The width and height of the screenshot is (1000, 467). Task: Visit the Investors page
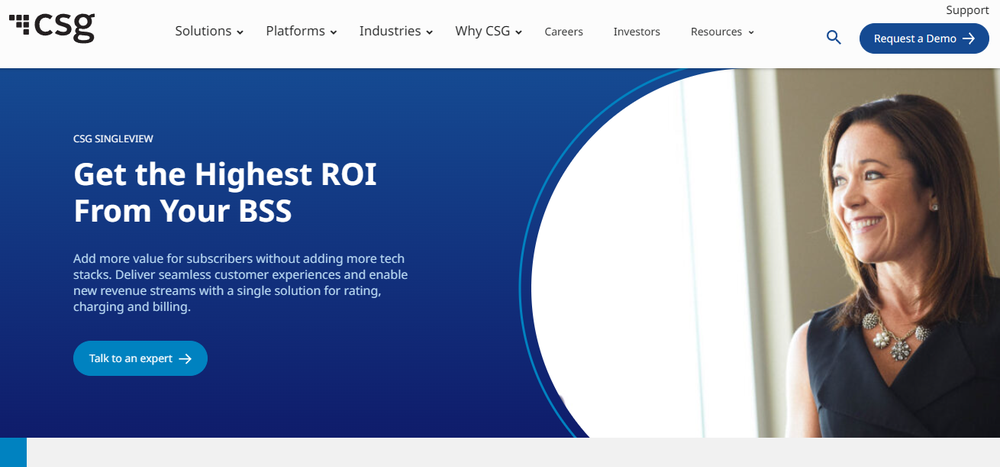point(636,32)
